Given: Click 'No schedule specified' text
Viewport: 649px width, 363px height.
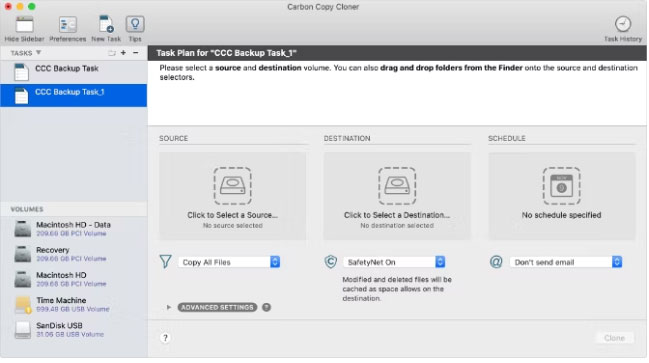Looking at the screenshot, I should [561, 215].
